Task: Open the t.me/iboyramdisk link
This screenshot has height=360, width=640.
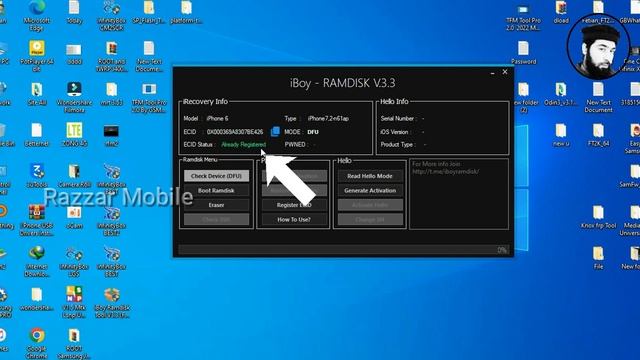Action: (x=446, y=172)
